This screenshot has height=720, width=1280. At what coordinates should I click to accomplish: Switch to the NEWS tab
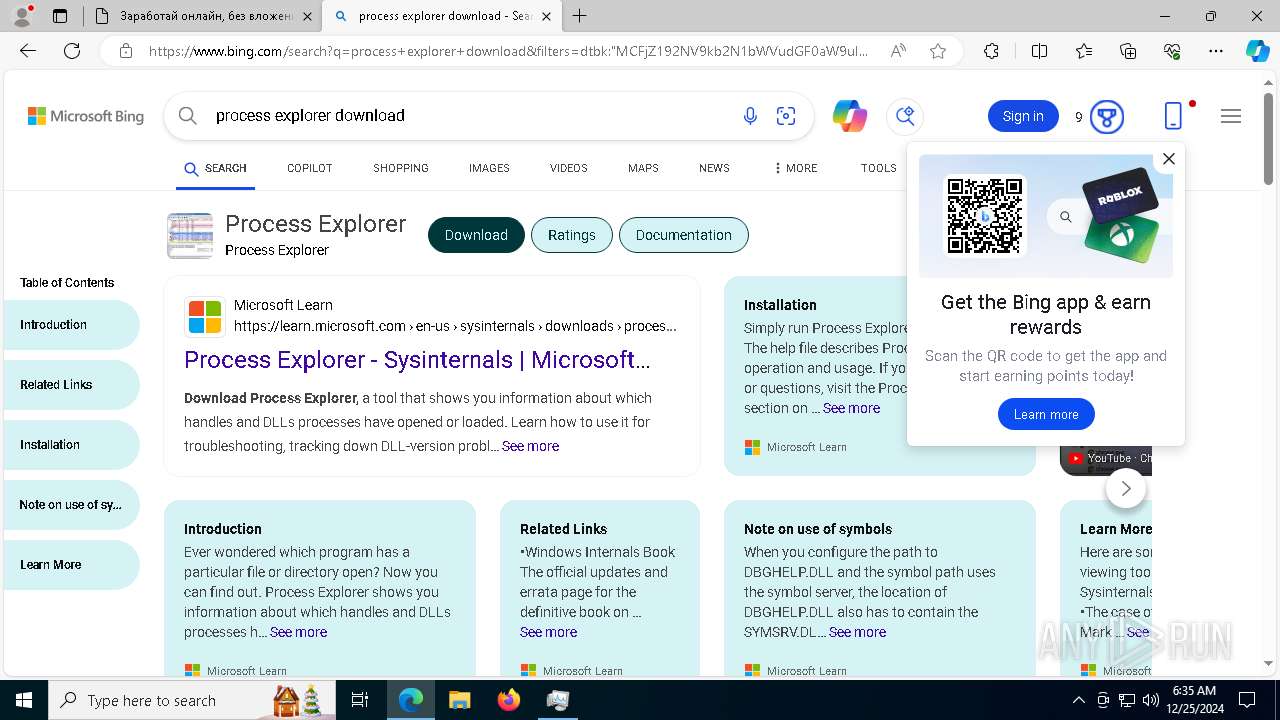pos(714,168)
